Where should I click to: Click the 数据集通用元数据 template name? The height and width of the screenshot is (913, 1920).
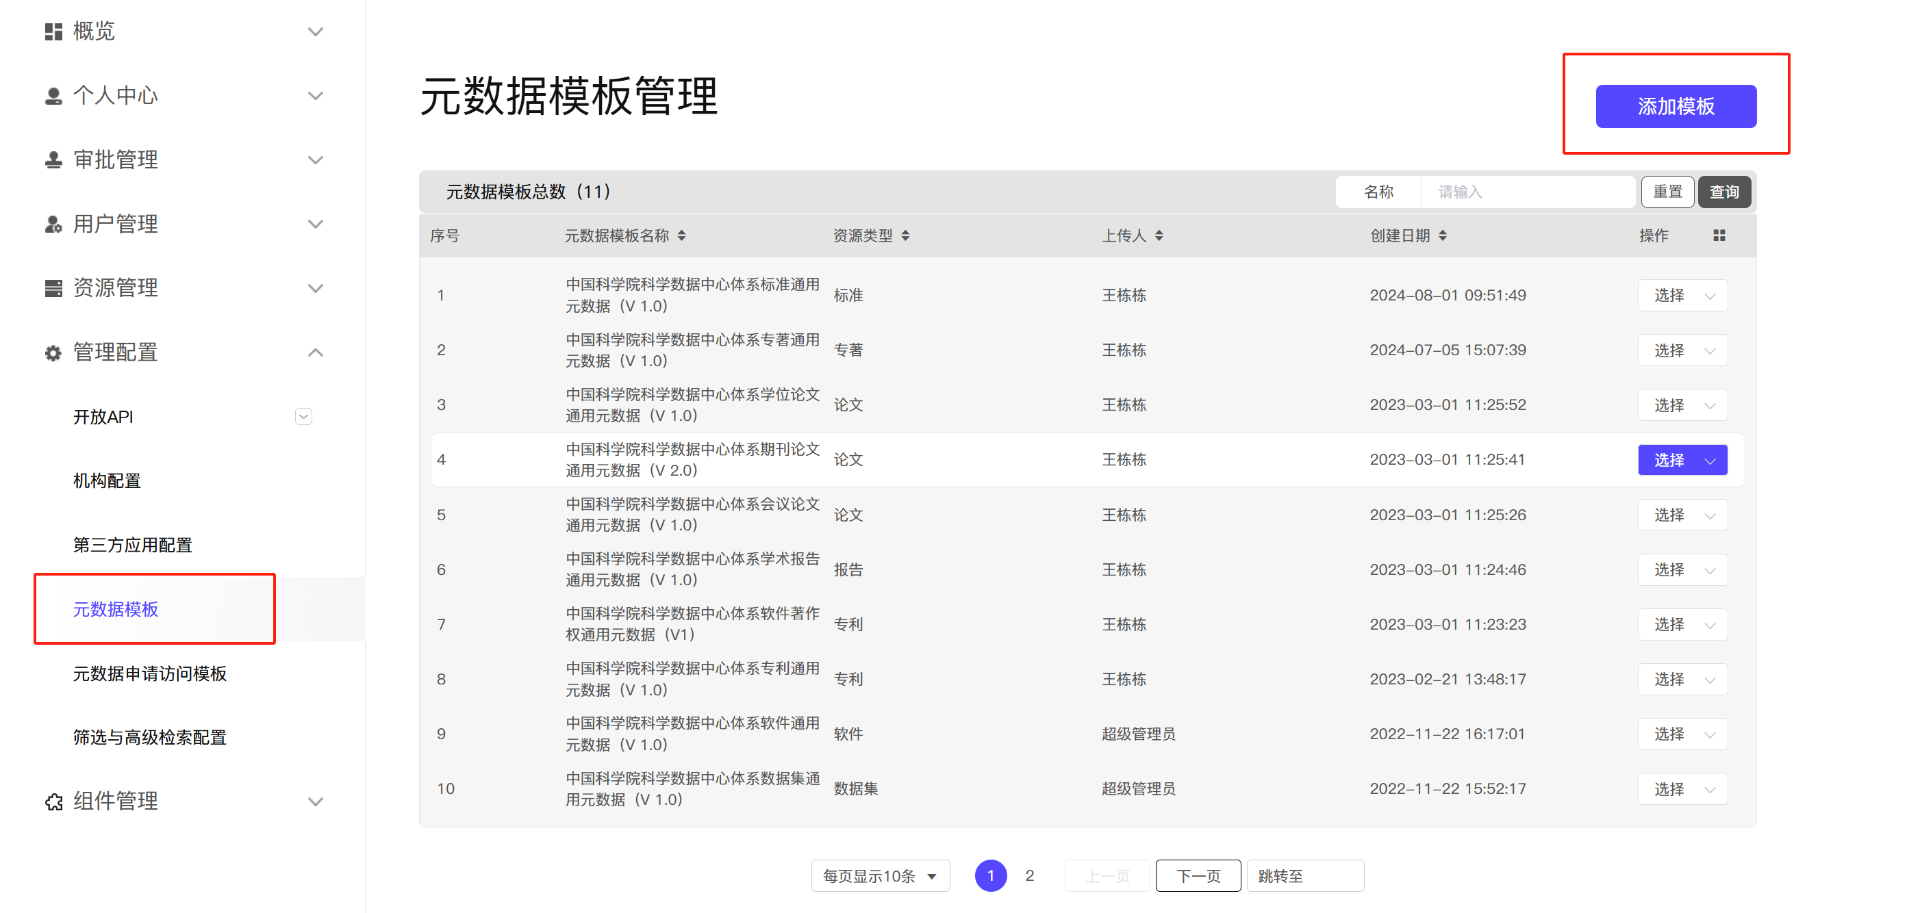point(693,789)
